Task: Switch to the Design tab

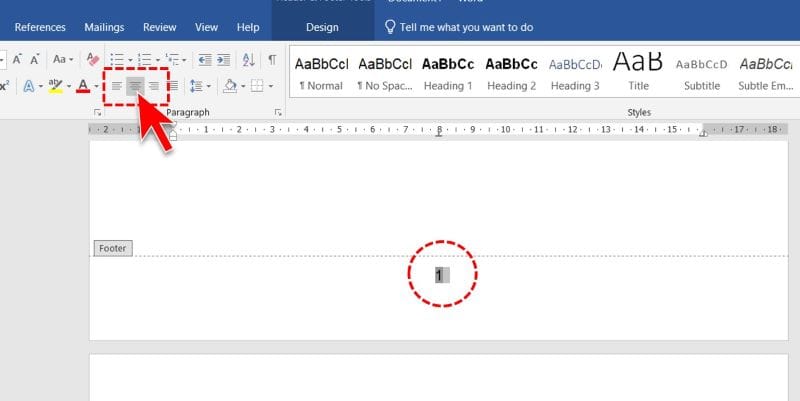Action: (x=322, y=27)
